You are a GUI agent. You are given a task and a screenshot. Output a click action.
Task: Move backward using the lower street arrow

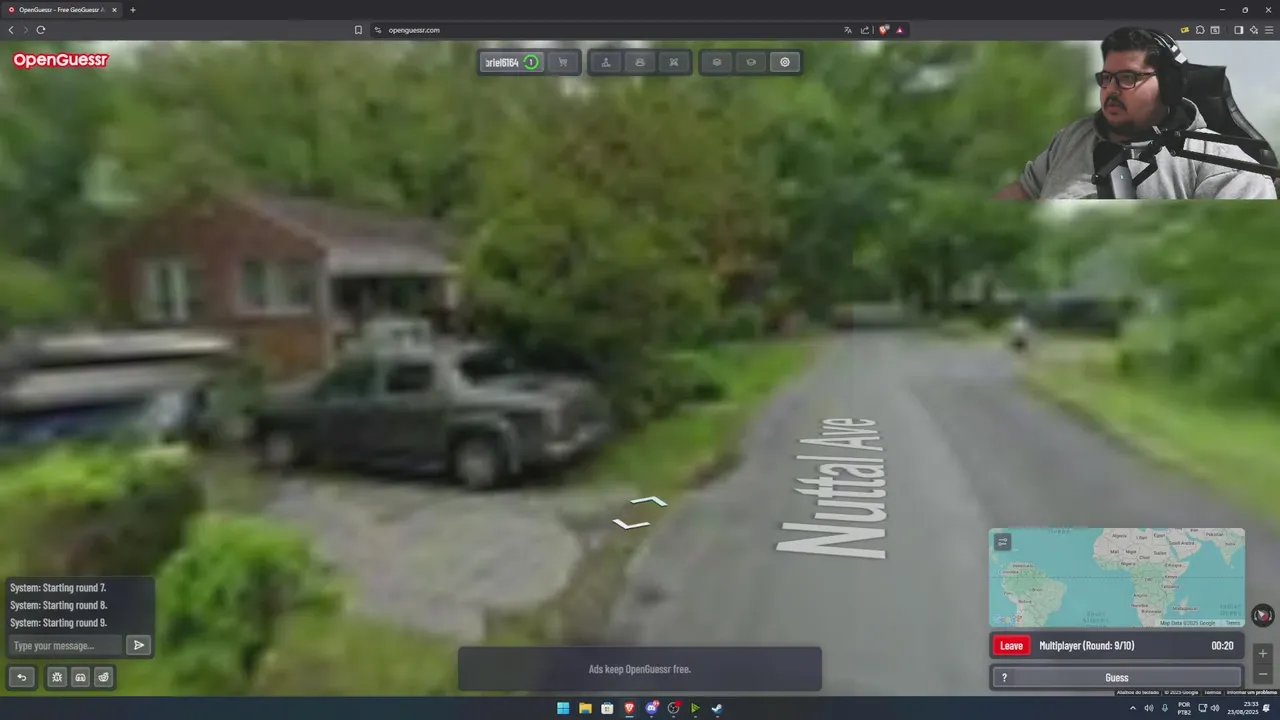630,523
